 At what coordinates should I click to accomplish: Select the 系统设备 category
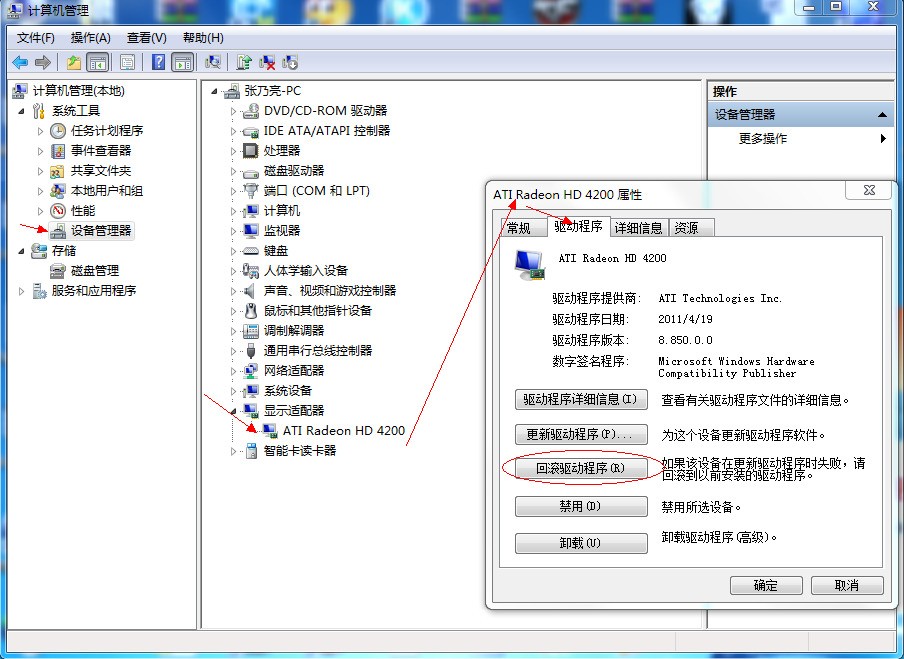288,391
